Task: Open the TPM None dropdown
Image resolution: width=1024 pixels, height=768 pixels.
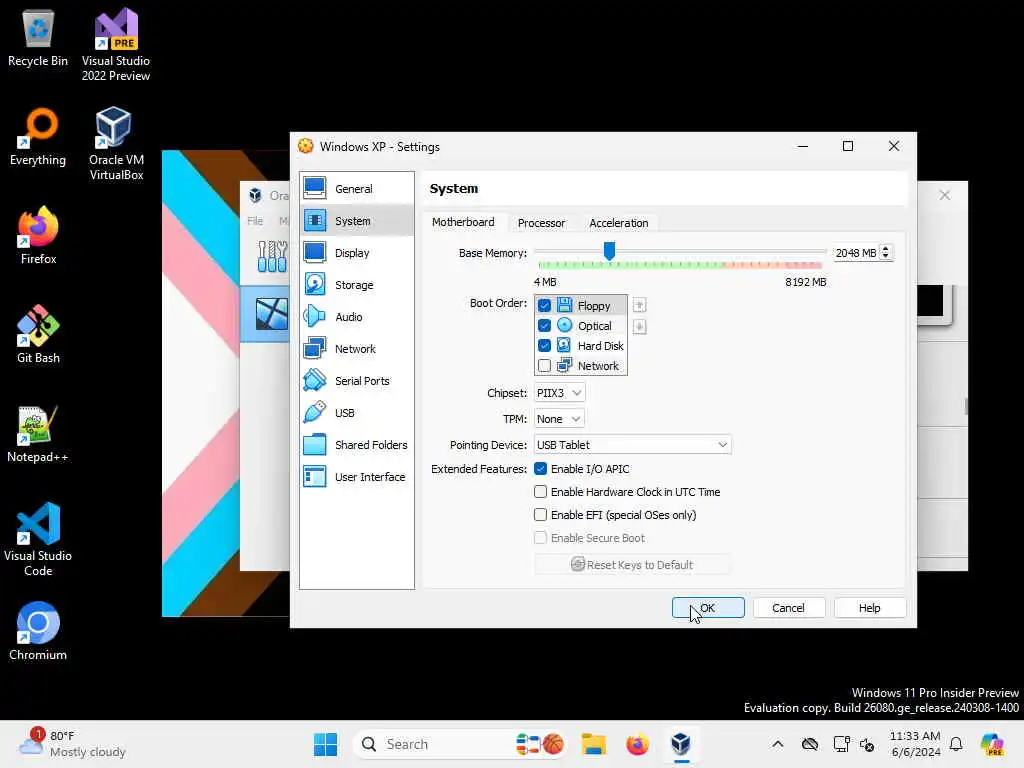Action: pos(559,419)
